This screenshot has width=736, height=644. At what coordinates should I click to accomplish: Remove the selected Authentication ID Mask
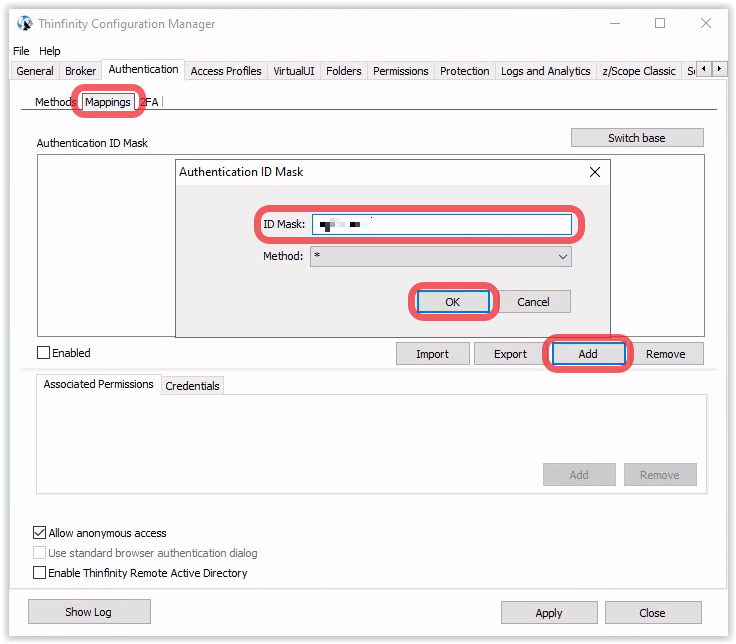pyautogui.click(x=666, y=354)
